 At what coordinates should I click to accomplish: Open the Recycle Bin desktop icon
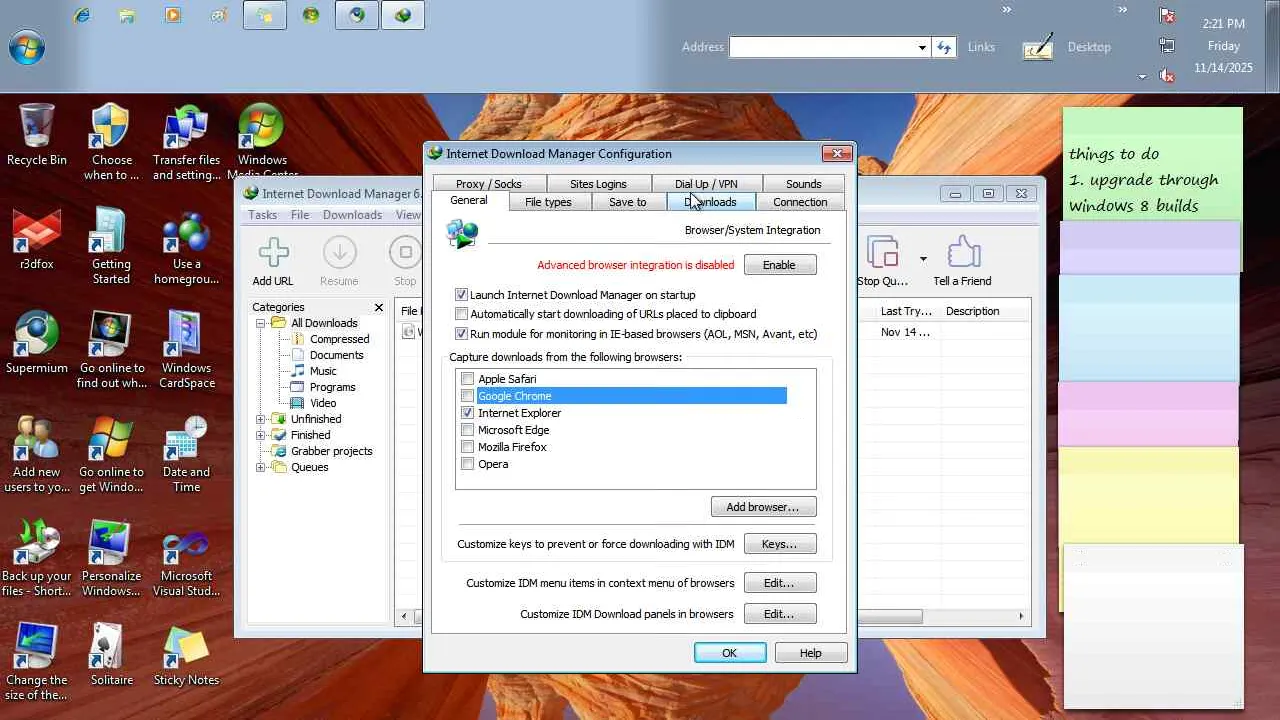coord(37,134)
